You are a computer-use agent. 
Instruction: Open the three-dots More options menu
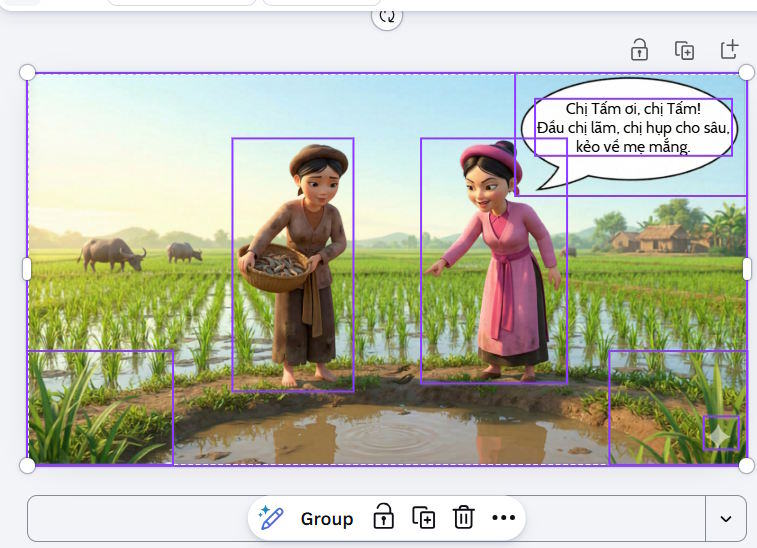point(503,518)
